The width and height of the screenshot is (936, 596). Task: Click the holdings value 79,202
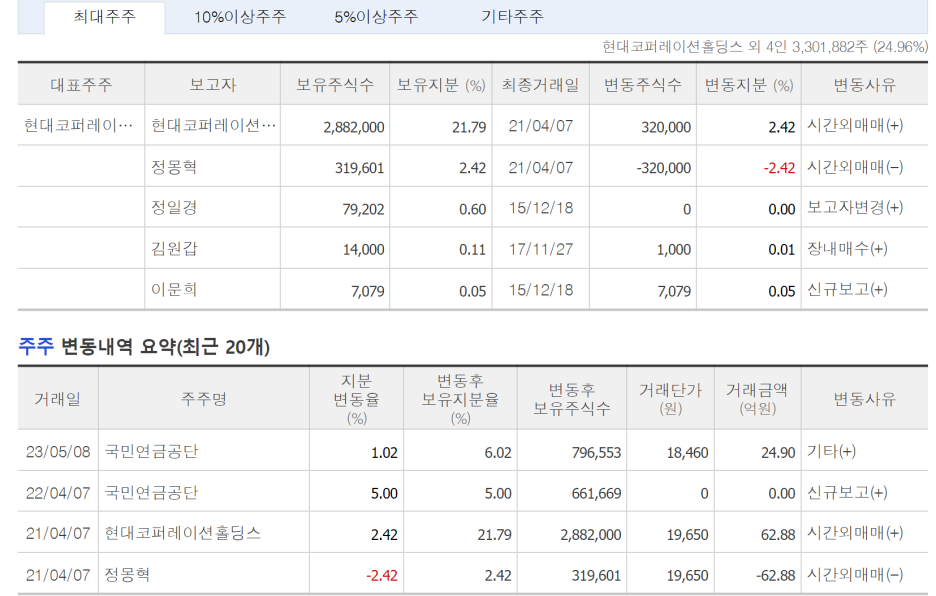pyautogui.click(x=364, y=209)
